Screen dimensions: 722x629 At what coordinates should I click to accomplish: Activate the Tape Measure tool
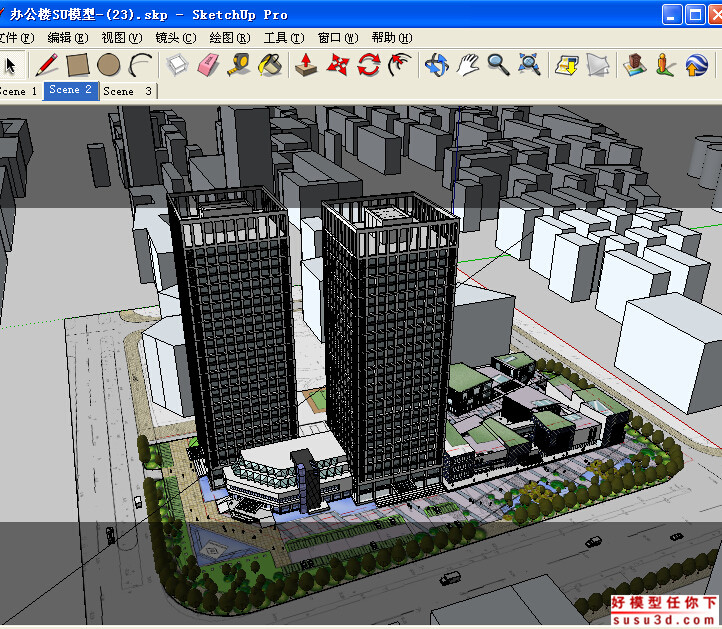[239, 65]
